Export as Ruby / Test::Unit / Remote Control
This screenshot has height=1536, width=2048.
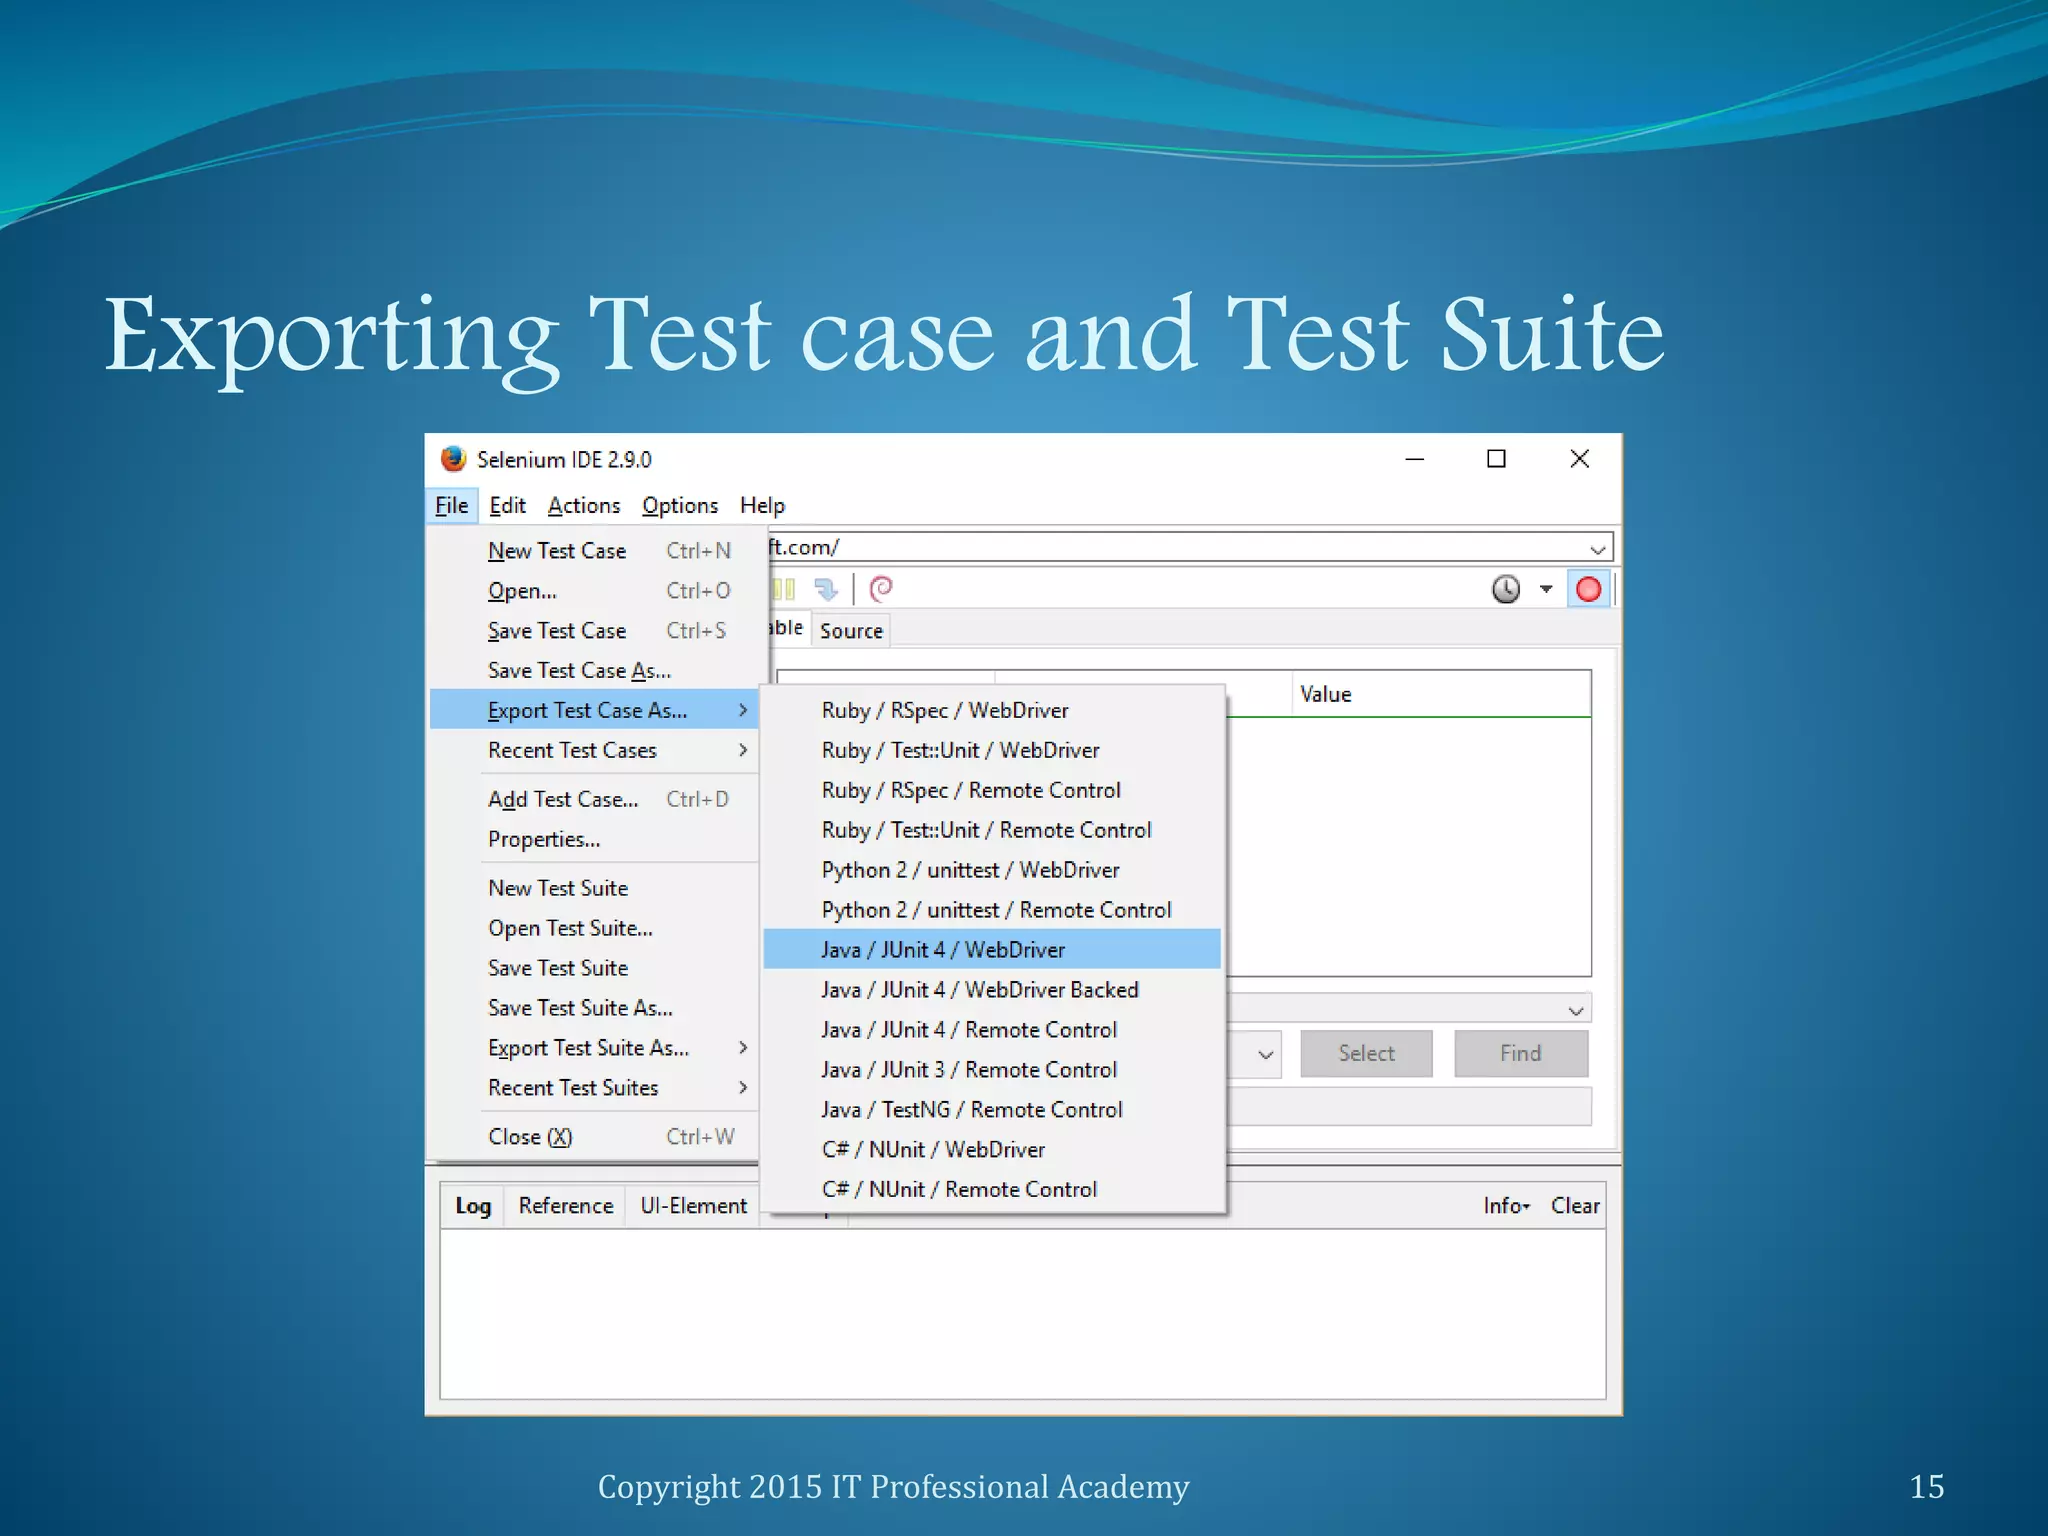tap(992, 830)
